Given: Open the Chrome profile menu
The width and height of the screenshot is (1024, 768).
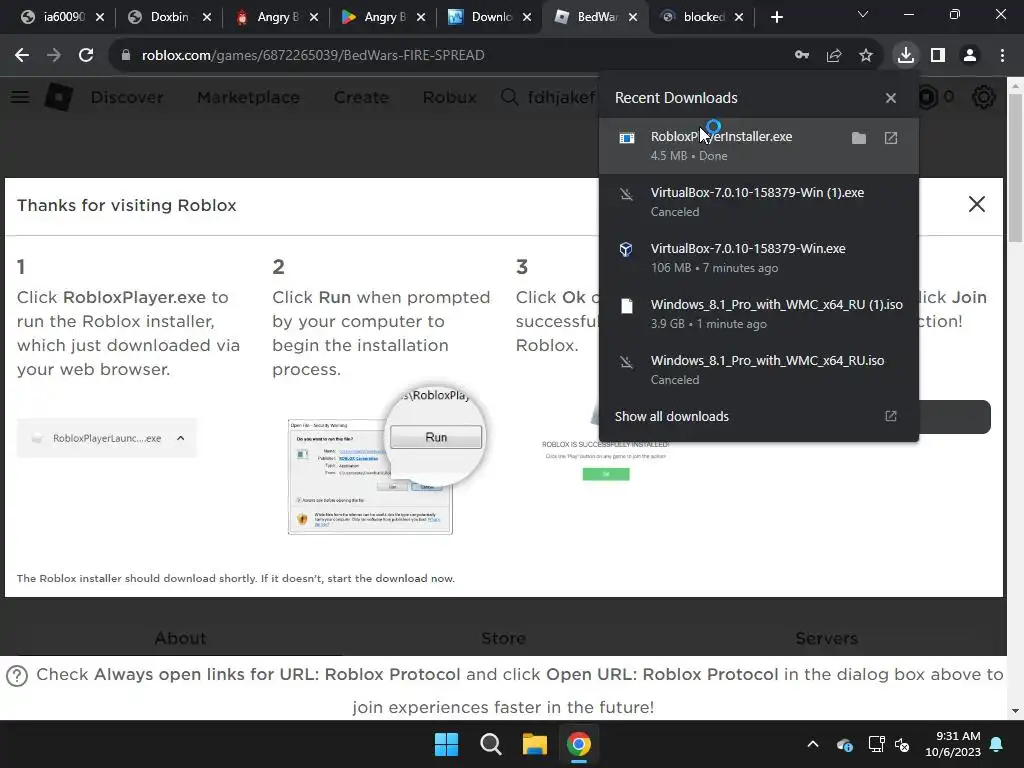Looking at the screenshot, I should point(970,56).
